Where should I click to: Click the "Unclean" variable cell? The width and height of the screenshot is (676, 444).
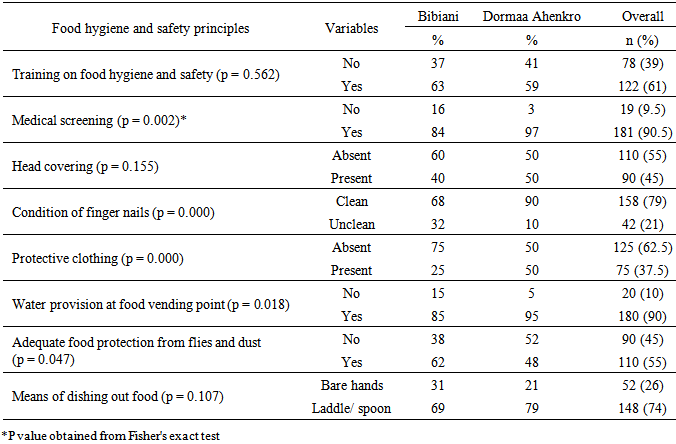point(352,224)
